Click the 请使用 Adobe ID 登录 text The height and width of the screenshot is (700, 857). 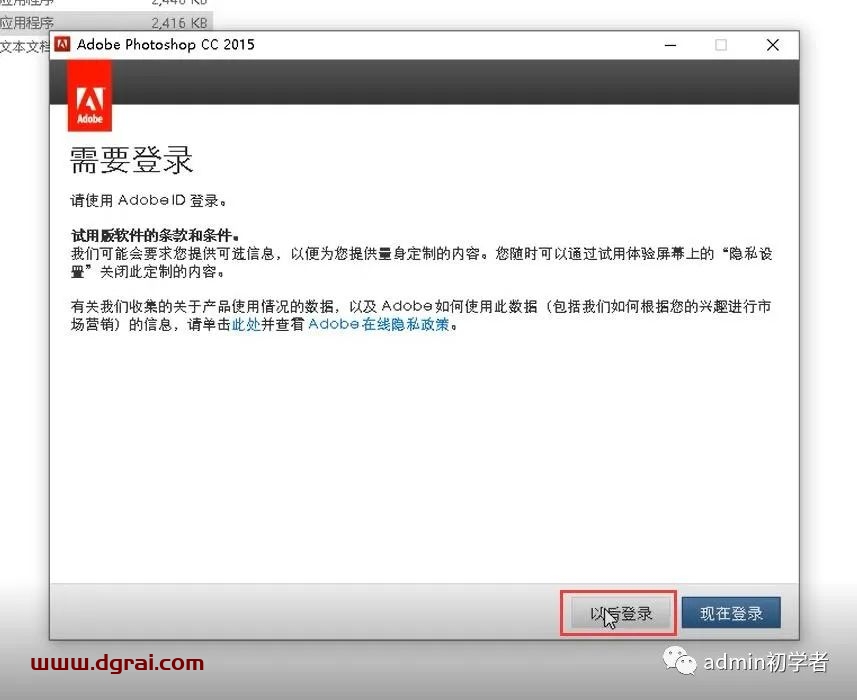pos(149,201)
